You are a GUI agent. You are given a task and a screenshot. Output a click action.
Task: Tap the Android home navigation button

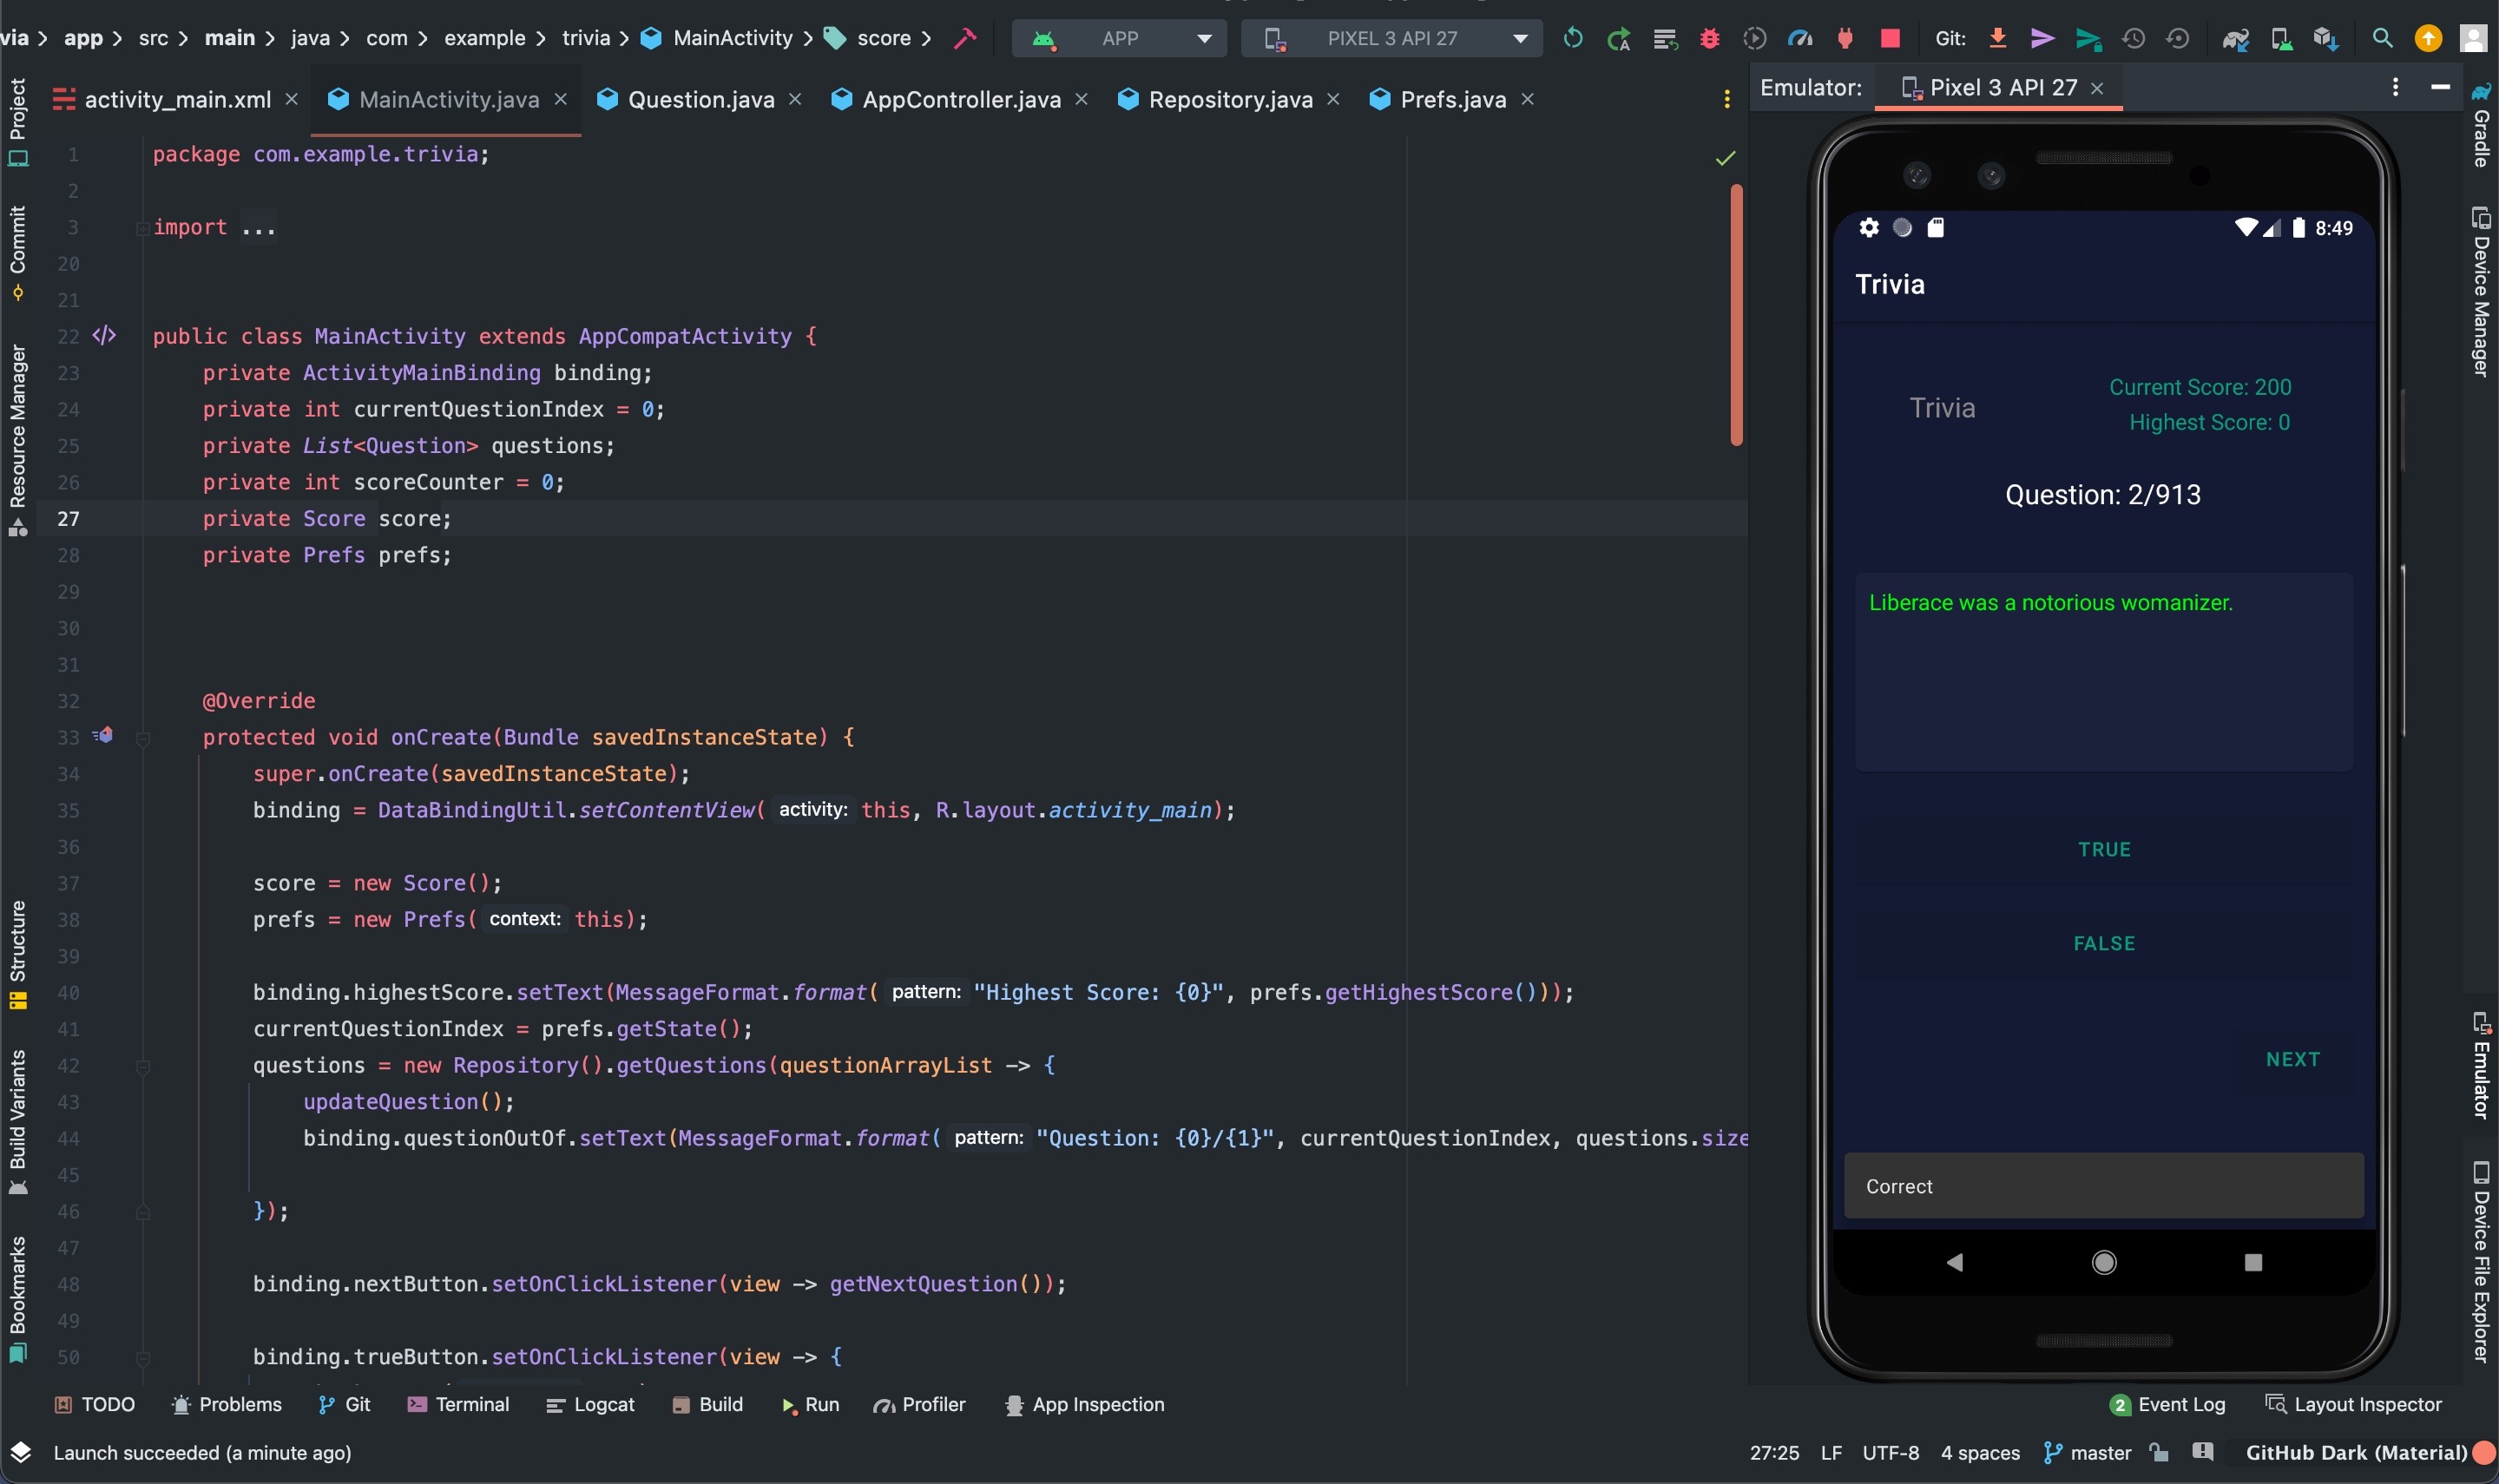click(x=2104, y=1262)
